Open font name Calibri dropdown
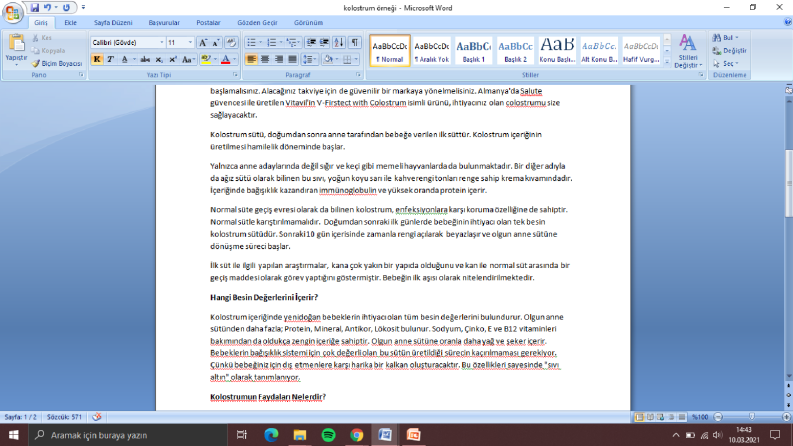The image size is (793, 446). tap(162, 42)
